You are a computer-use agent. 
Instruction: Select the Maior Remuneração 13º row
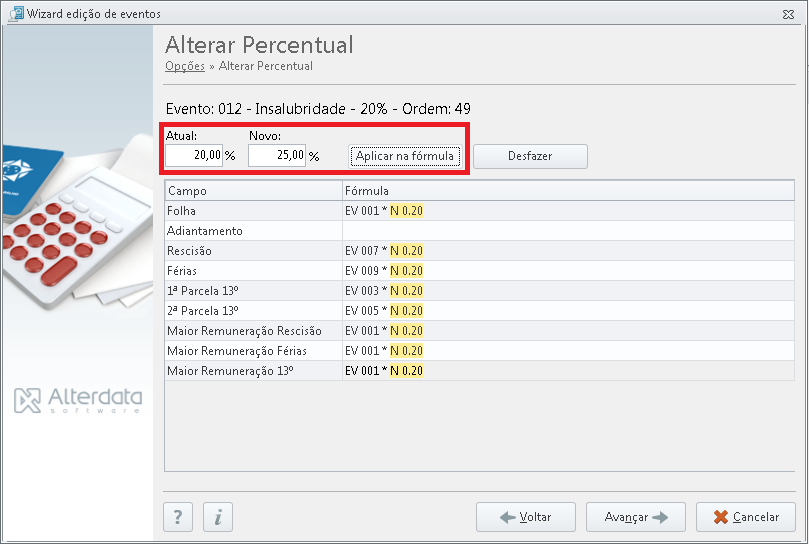[480, 371]
